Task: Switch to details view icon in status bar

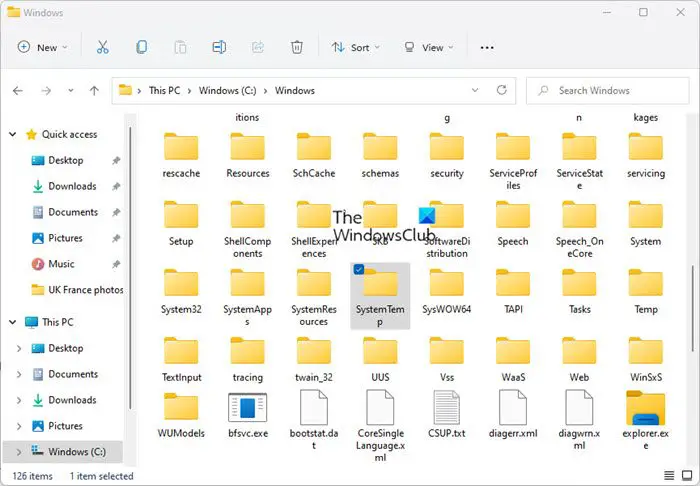Action: click(669, 476)
